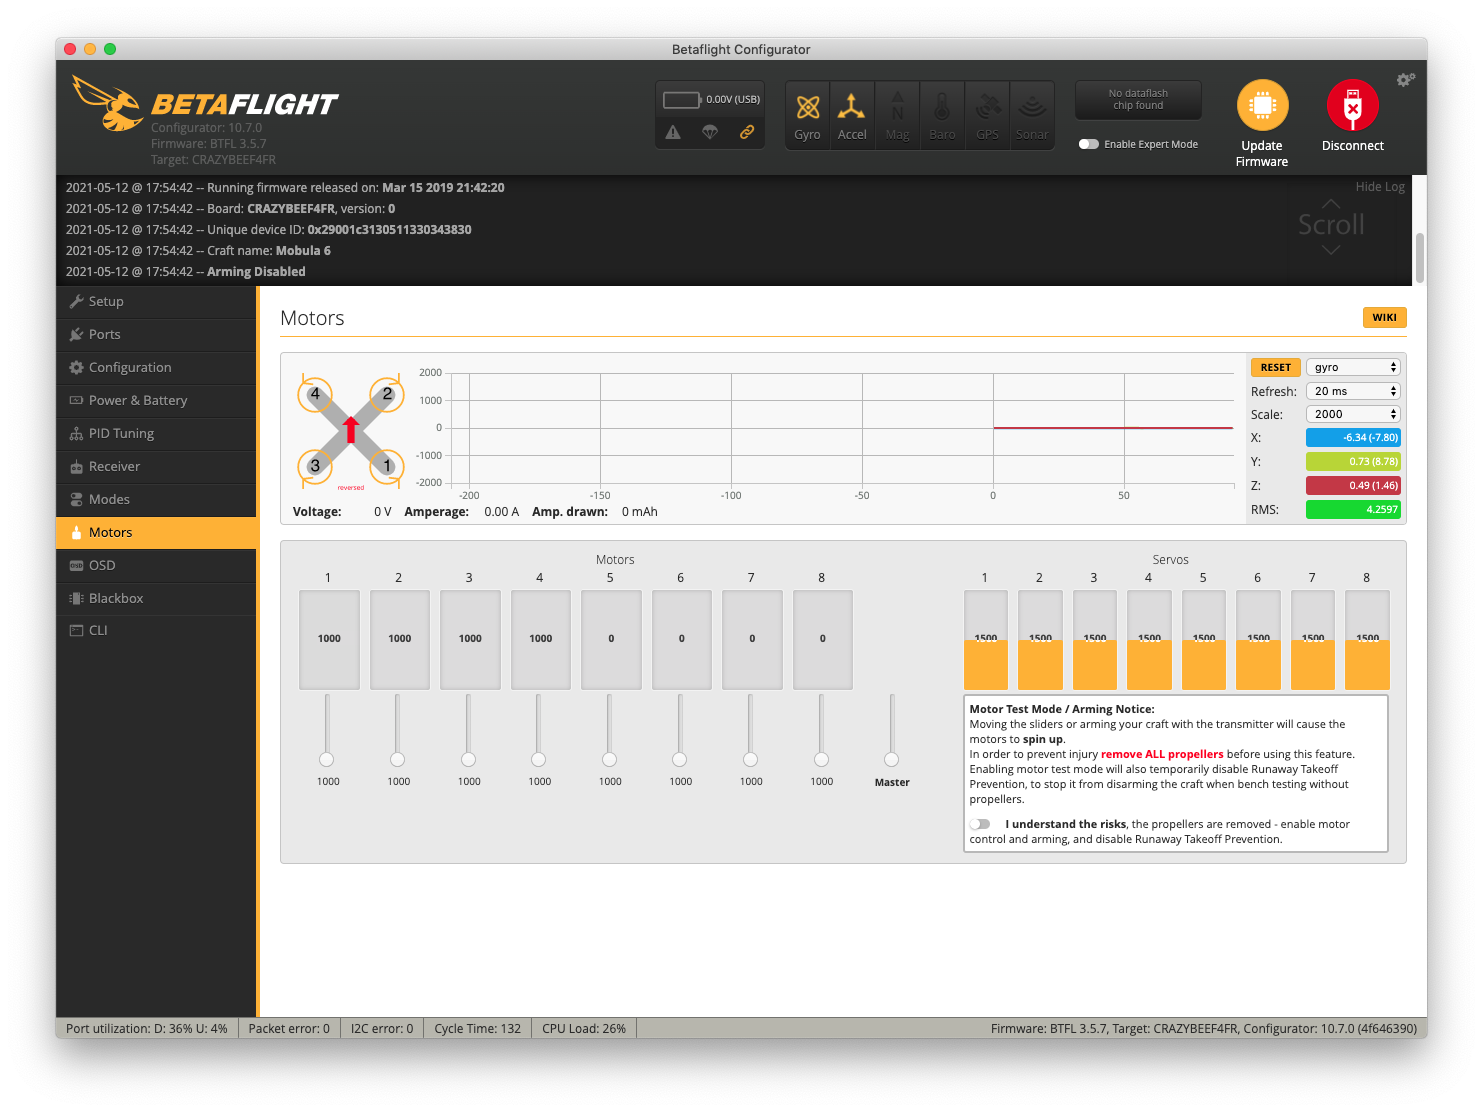The width and height of the screenshot is (1483, 1112).
Task: Open settings gear in top right corner
Action: (1405, 79)
